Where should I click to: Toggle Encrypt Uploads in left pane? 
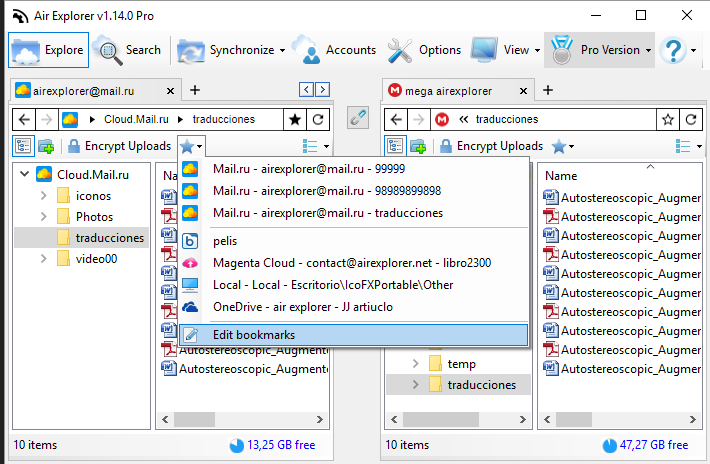pyautogui.click(x=119, y=146)
